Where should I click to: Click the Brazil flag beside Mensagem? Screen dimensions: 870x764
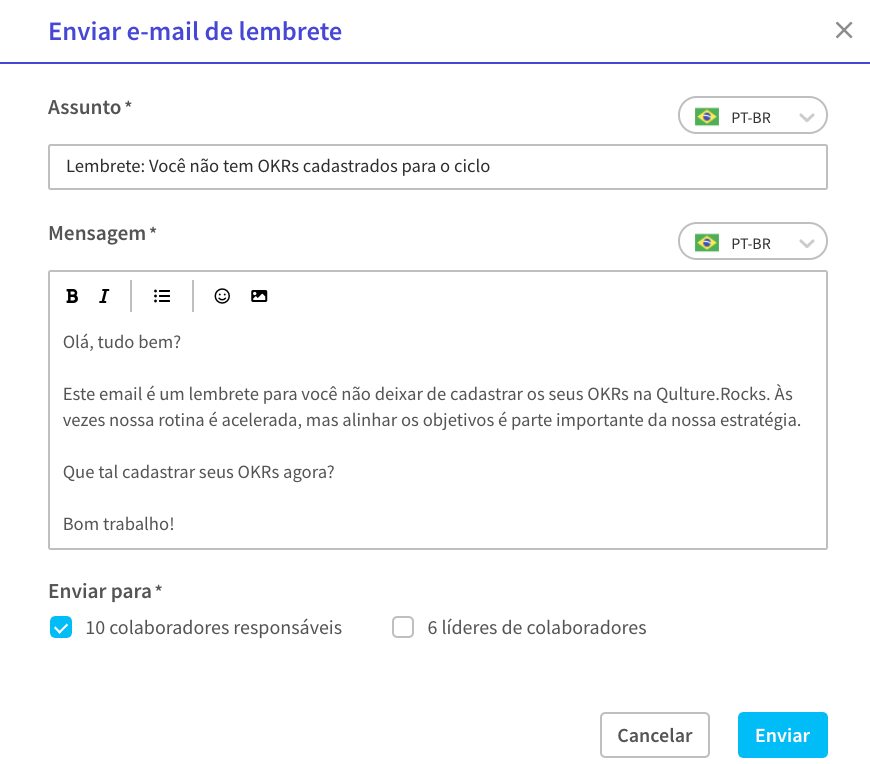pos(707,243)
